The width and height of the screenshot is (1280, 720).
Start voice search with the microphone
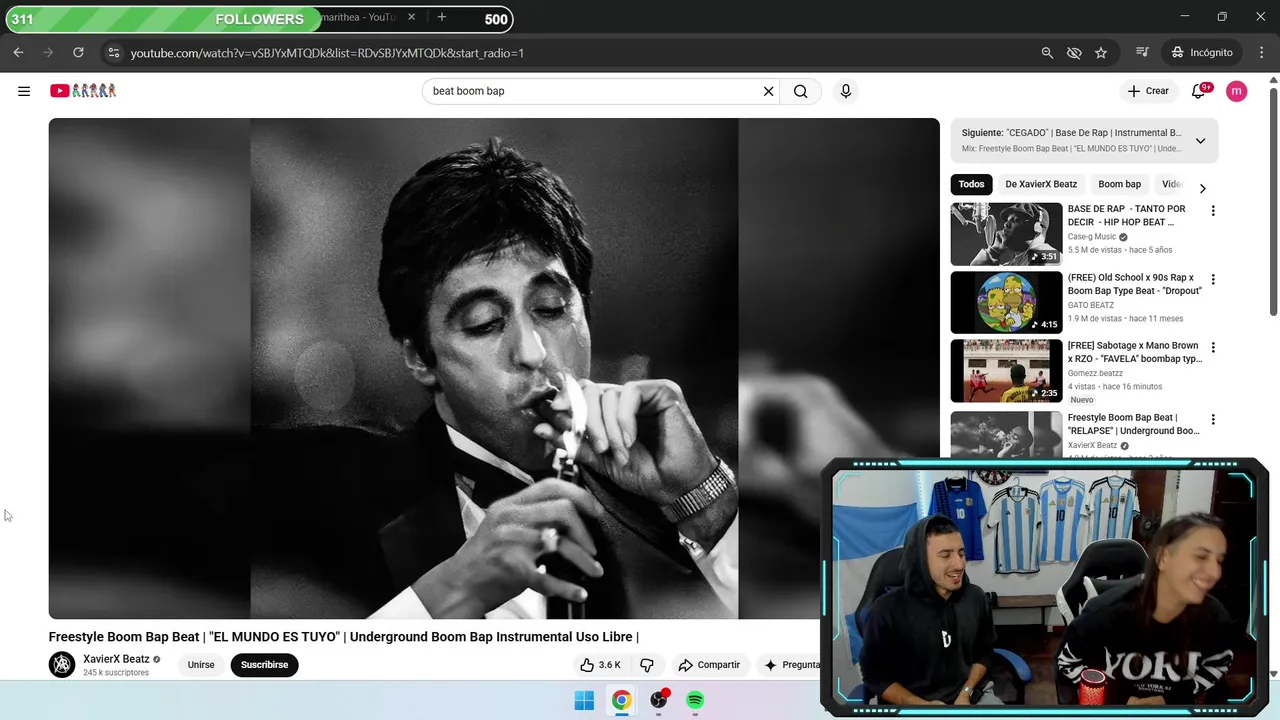pyautogui.click(x=846, y=91)
